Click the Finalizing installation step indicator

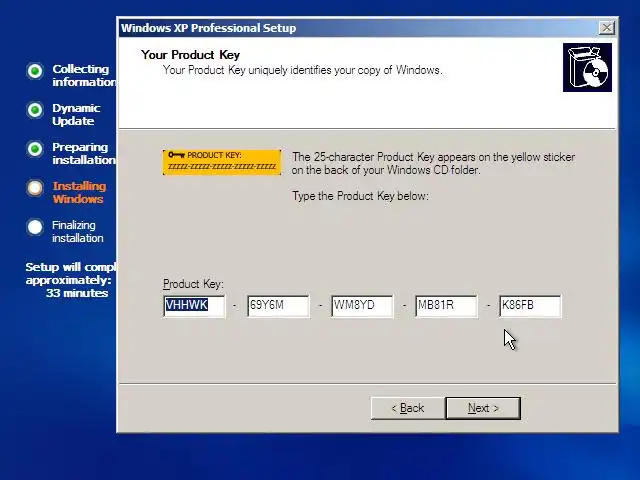tap(35, 227)
